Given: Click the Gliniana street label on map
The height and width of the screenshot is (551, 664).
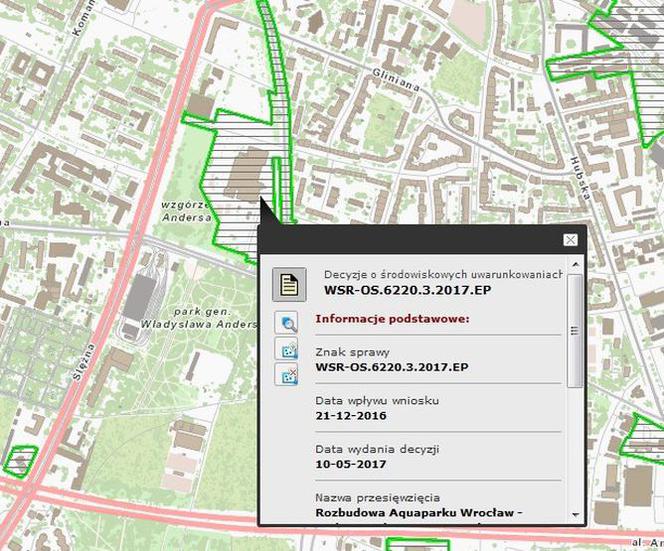Looking at the screenshot, I should pyautogui.click(x=396, y=80).
